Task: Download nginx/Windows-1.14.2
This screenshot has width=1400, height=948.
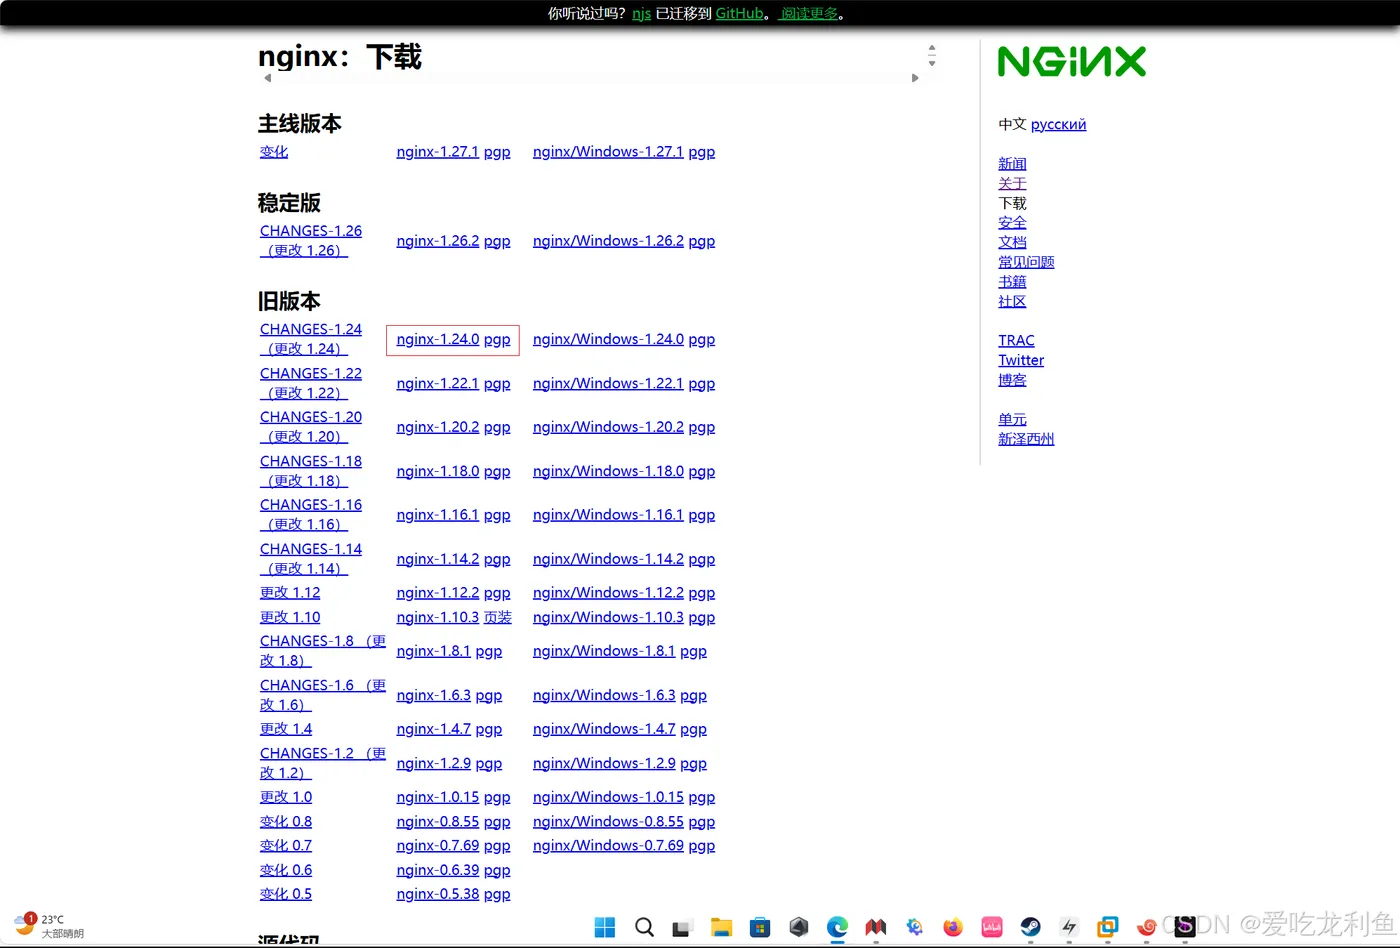Action: point(608,559)
